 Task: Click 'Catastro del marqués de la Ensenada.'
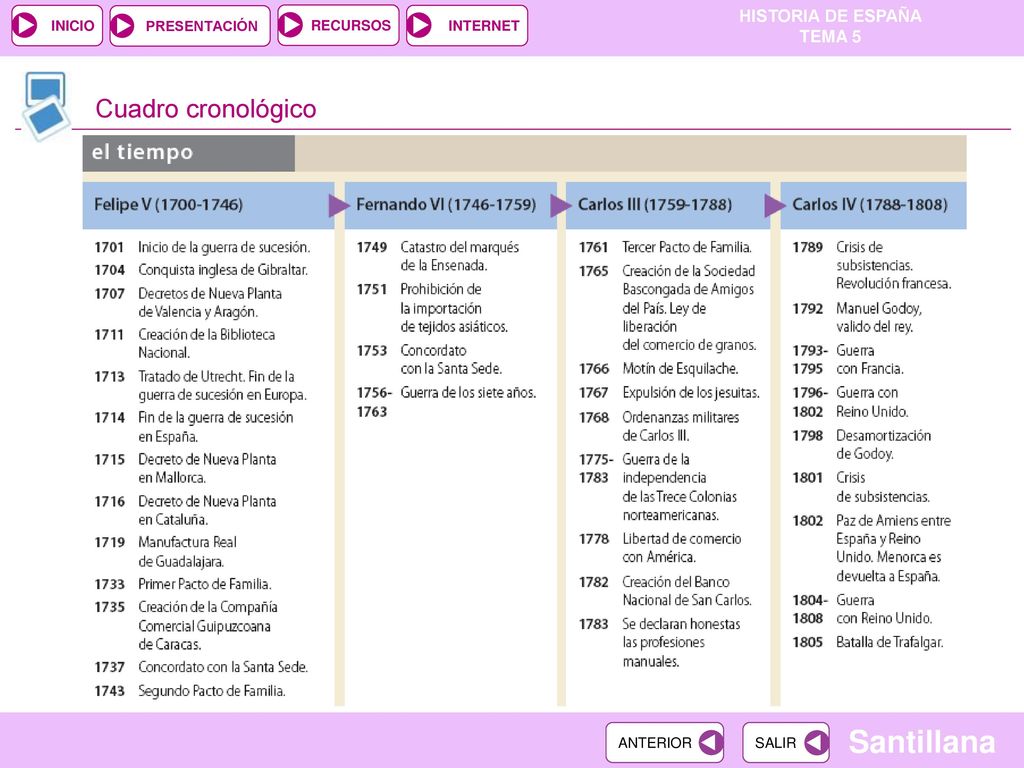[460, 256]
